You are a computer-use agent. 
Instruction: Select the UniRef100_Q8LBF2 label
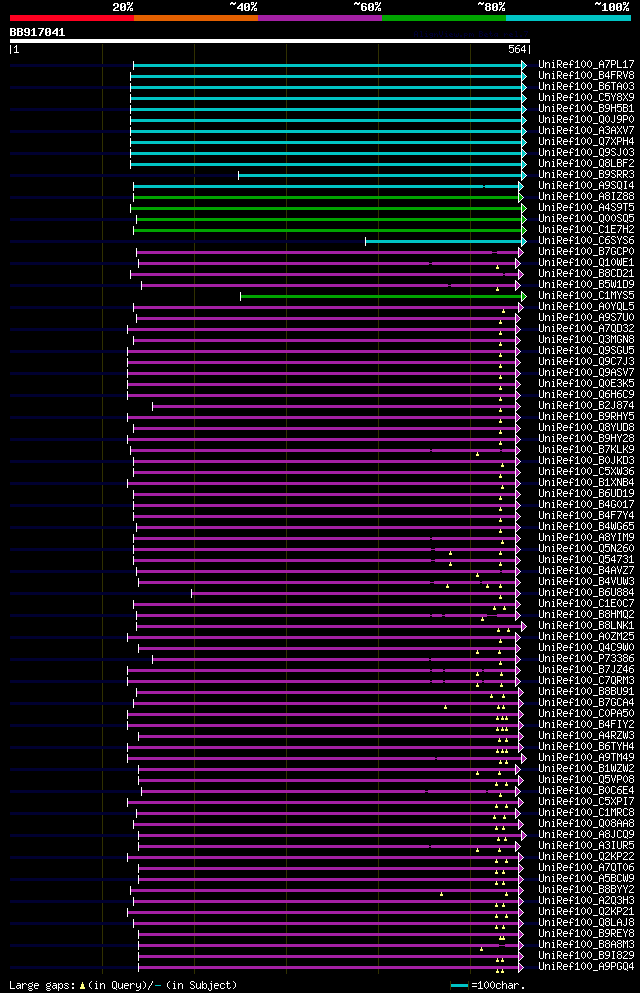click(586, 163)
